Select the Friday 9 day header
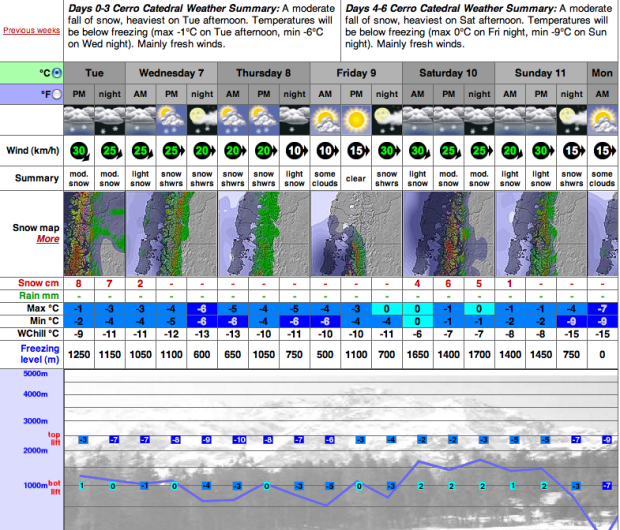 tap(356, 73)
